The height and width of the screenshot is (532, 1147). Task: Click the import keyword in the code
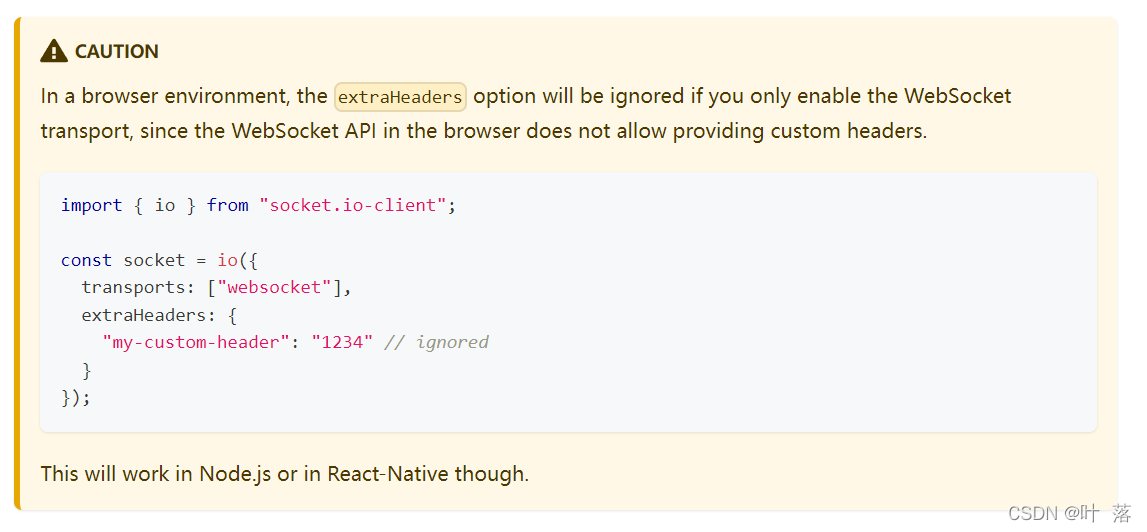click(91, 205)
